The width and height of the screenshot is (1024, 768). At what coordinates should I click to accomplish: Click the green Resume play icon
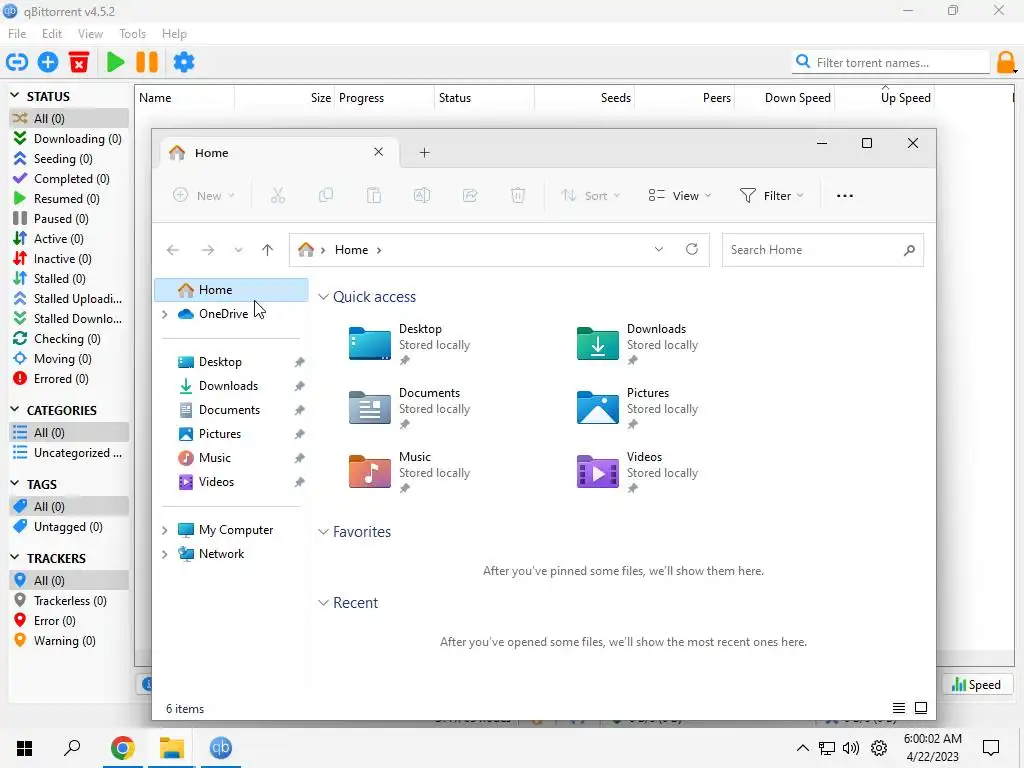116,63
